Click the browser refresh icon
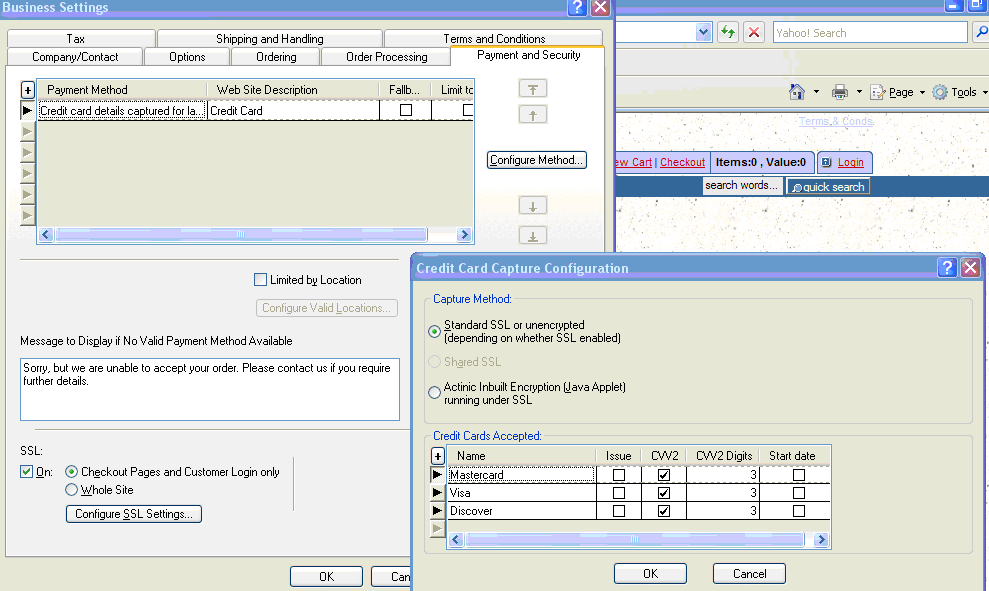989x591 pixels. 727,33
